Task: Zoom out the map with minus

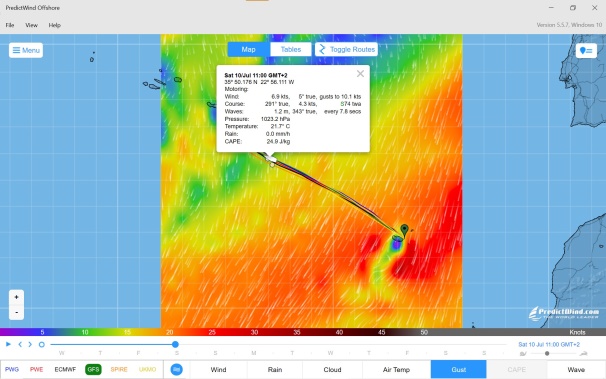Action: click(x=16, y=312)
